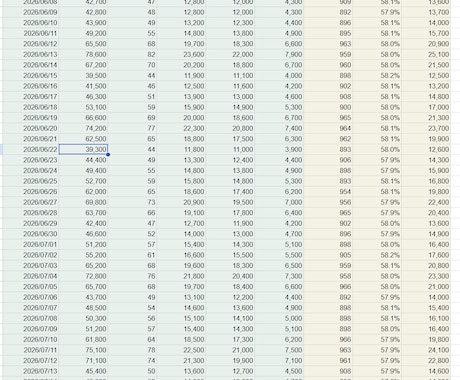Click the selected cell 39,300
The image size is (460, 380).
coord(83,149)
